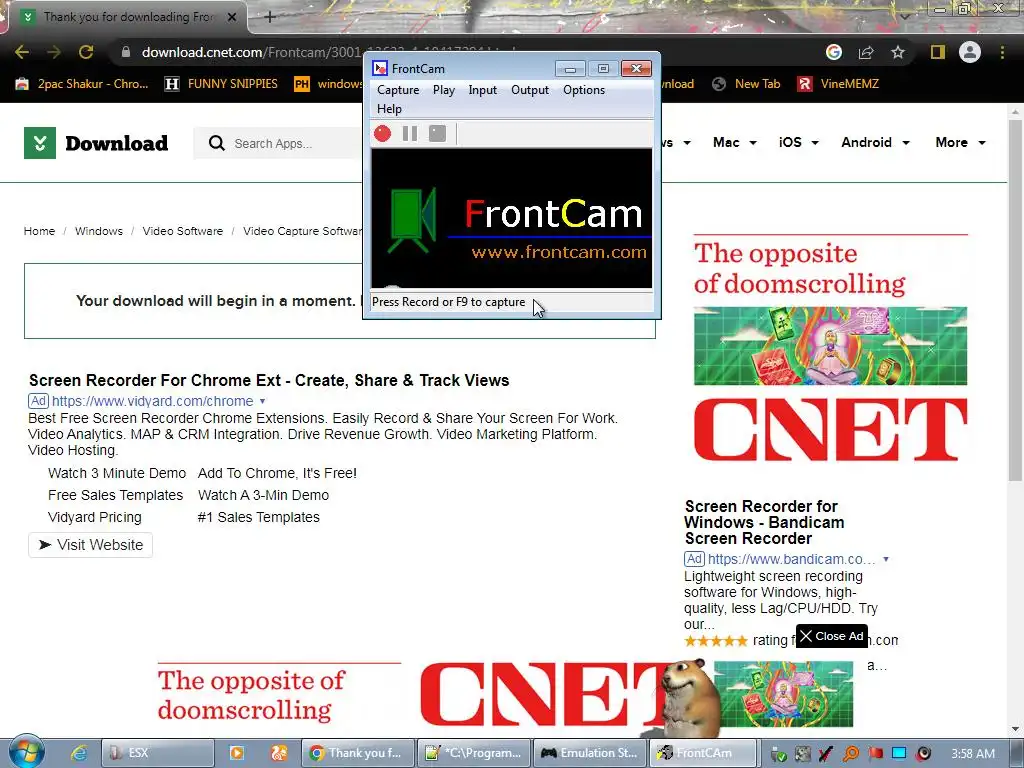Click the 3:58 AM system clock
Image resolution: width=1024 pixels, height=768 pixels.
(973, 754)
